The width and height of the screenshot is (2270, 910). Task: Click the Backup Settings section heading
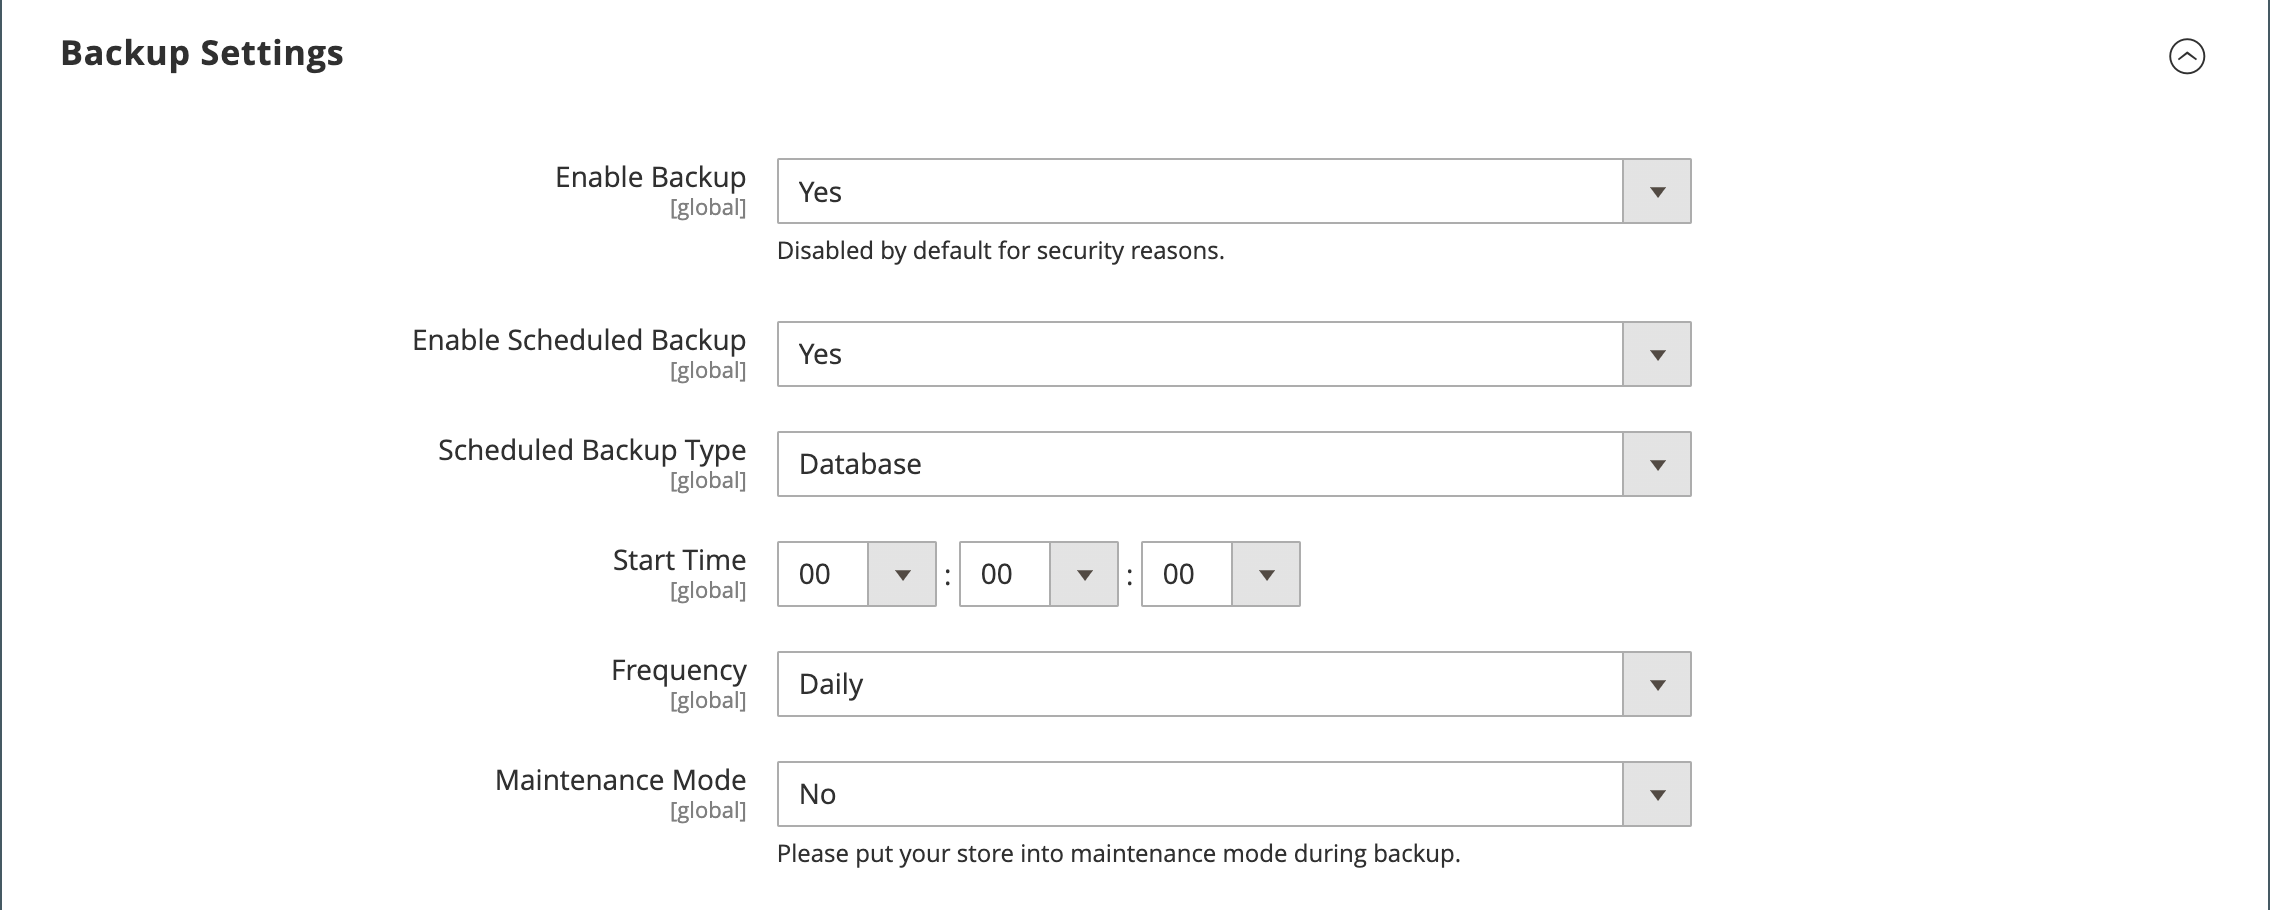[x=202, y=53]
